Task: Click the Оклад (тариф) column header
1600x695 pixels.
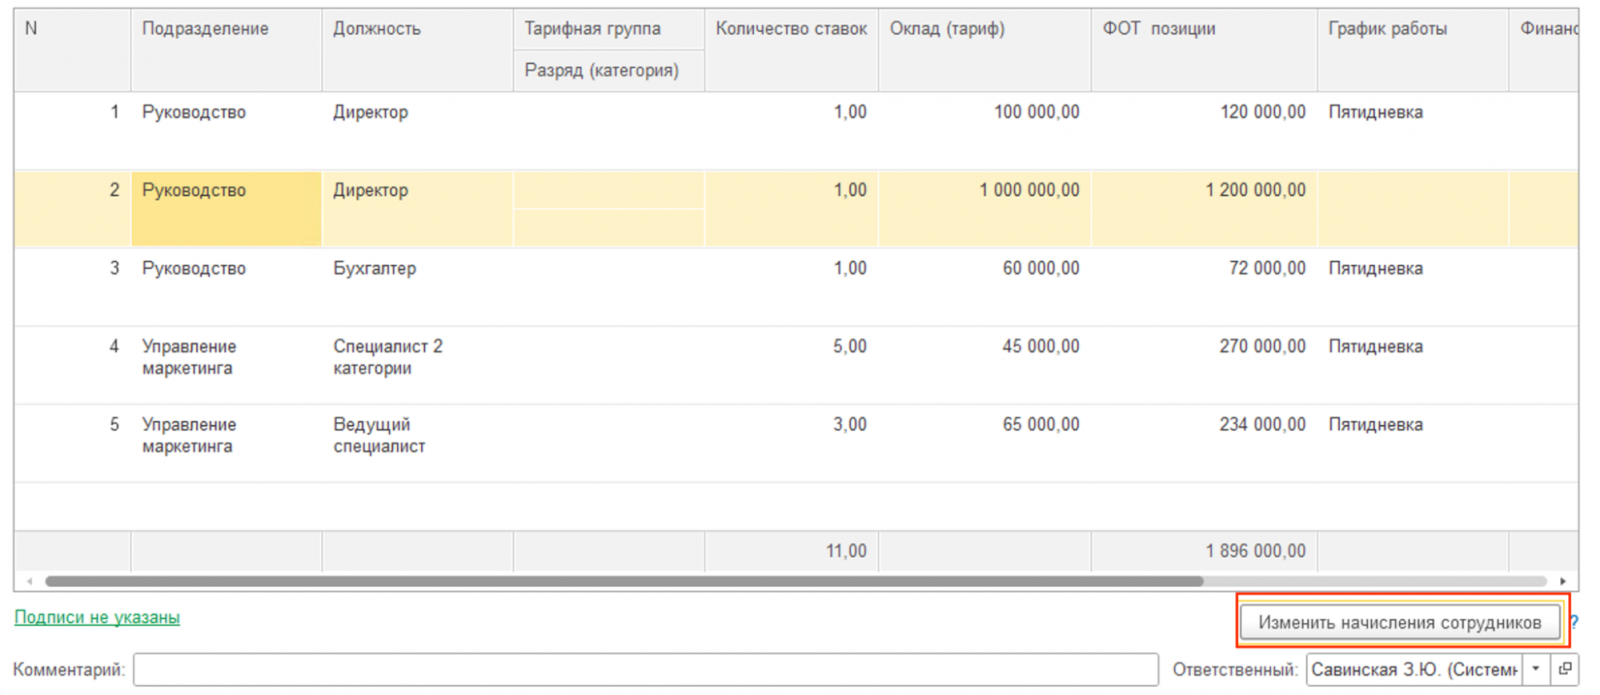Action: tap(985, 50)
